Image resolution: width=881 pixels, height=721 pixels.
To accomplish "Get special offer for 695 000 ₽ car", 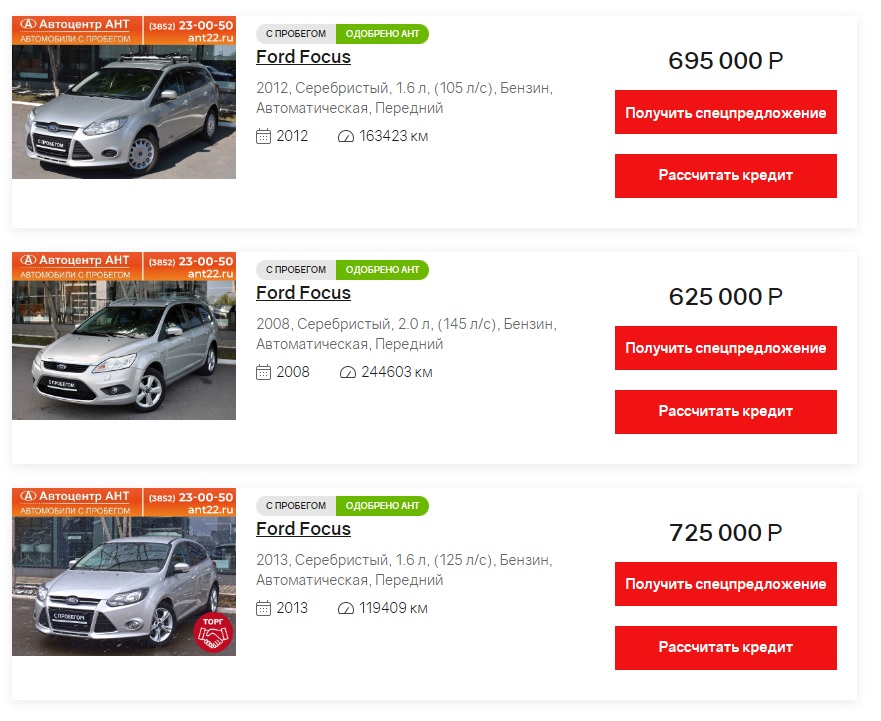I will tap(725, 112).
